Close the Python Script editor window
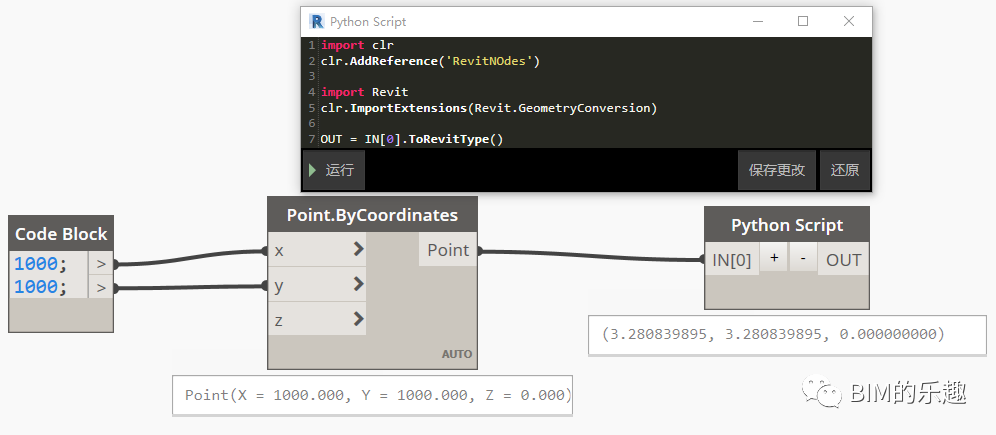 tap(849, 22)
